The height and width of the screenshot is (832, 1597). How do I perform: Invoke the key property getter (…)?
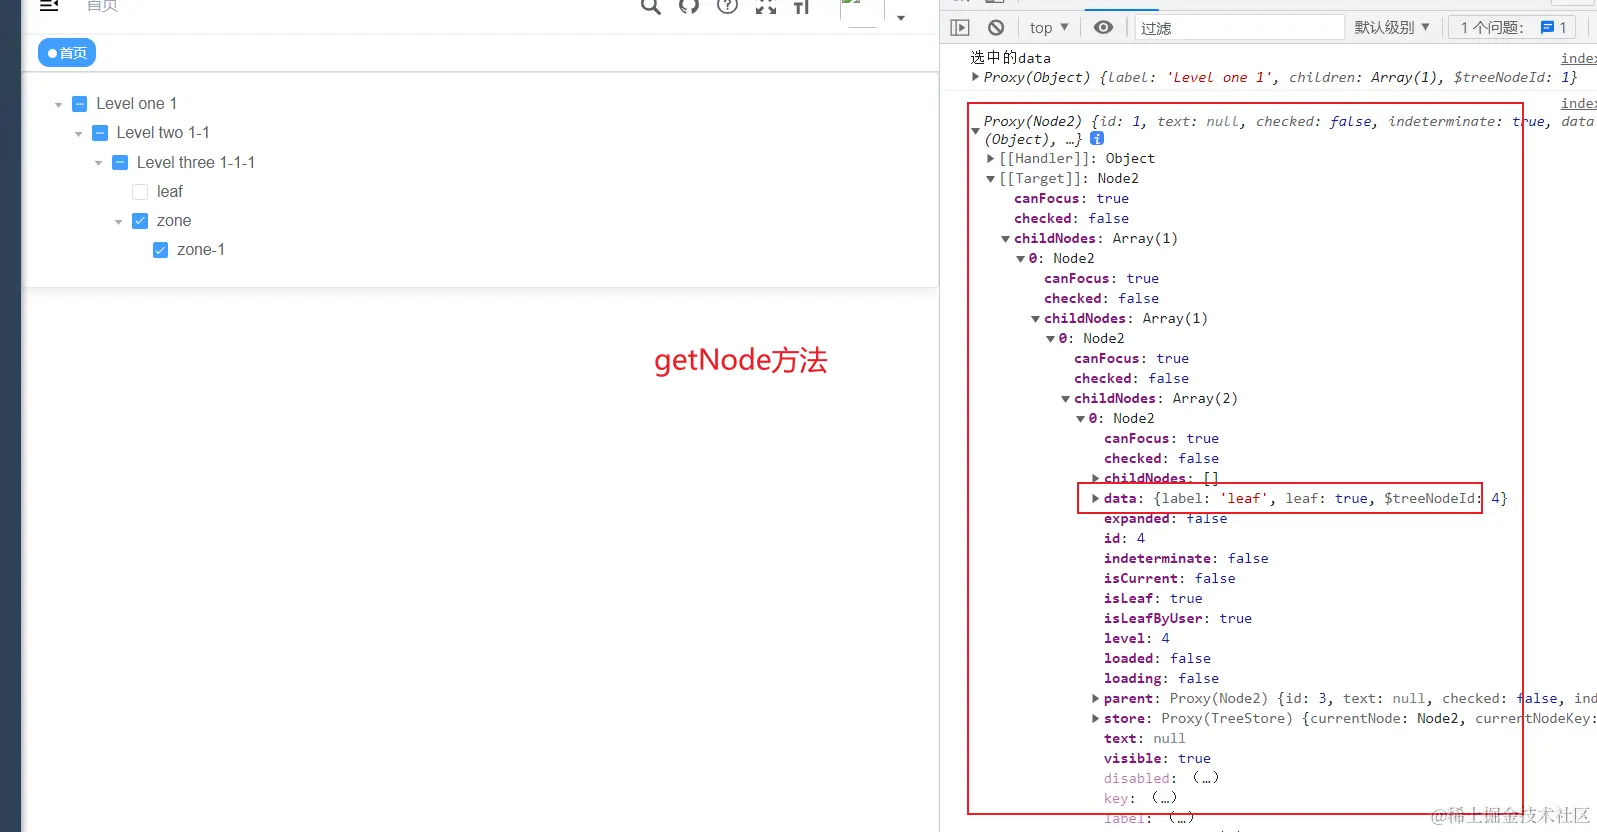tap(1164, 798)
